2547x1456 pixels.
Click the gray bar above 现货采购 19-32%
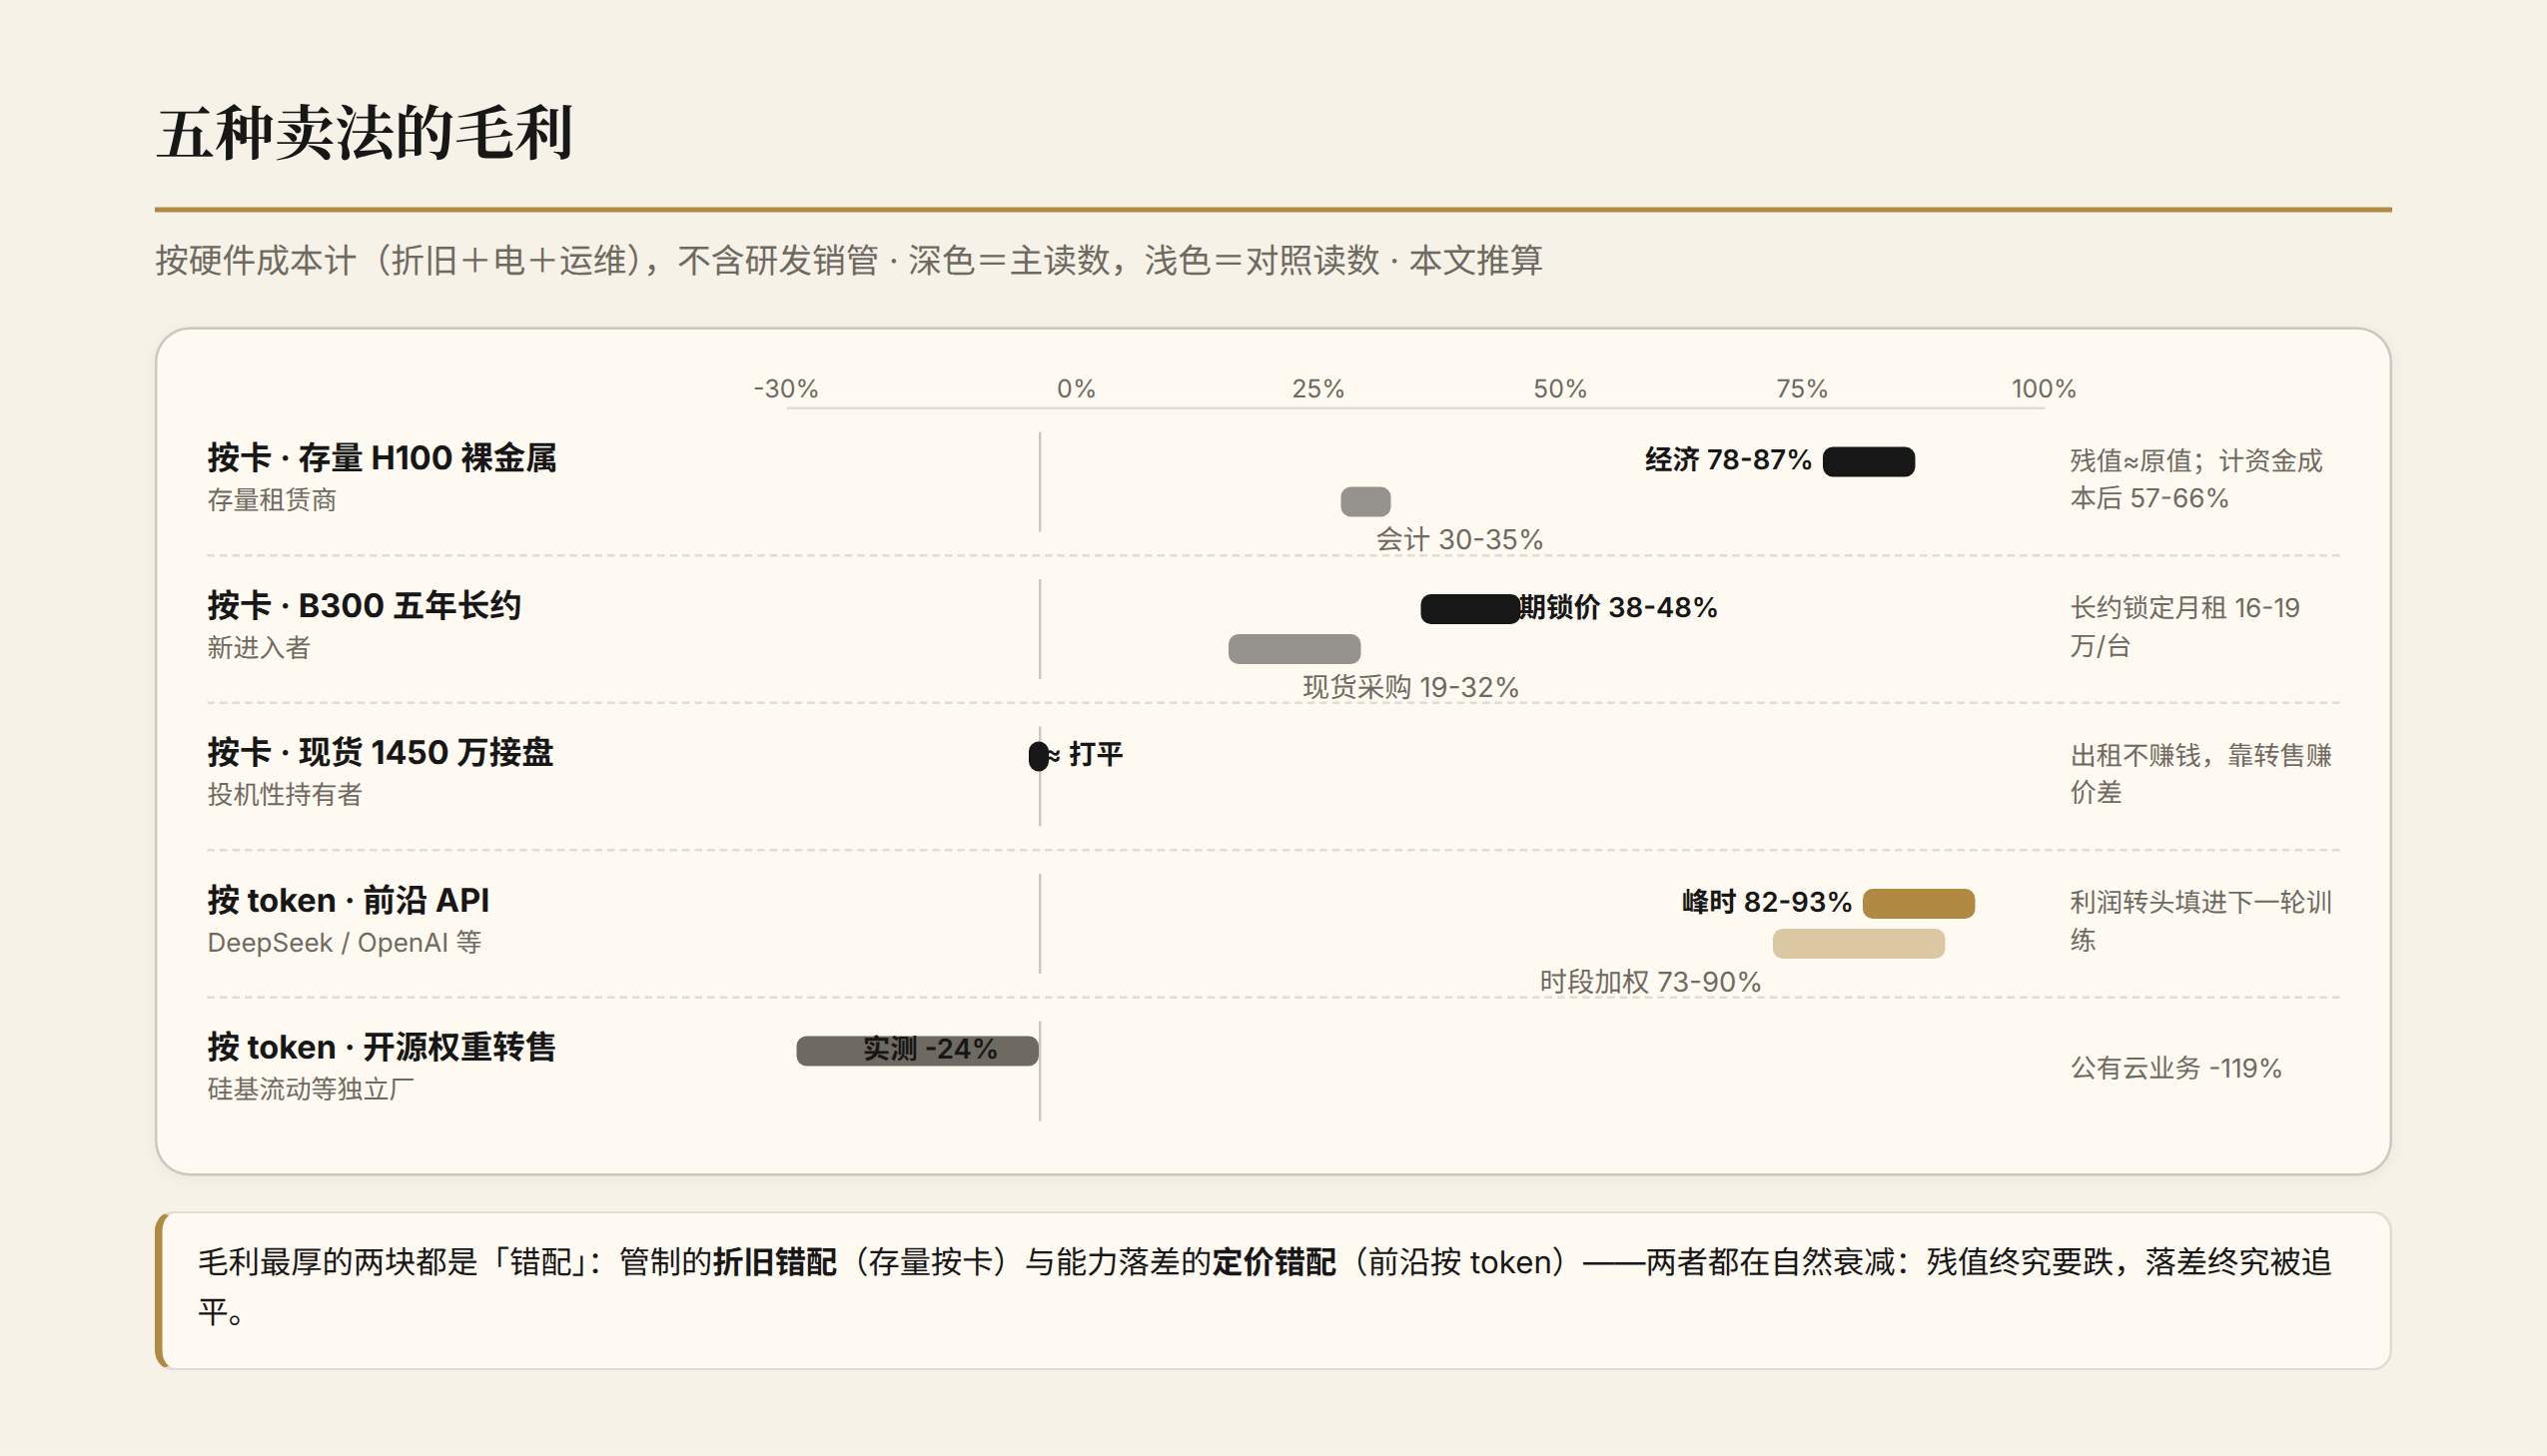pyautogui.click(x=1294, y=648)
